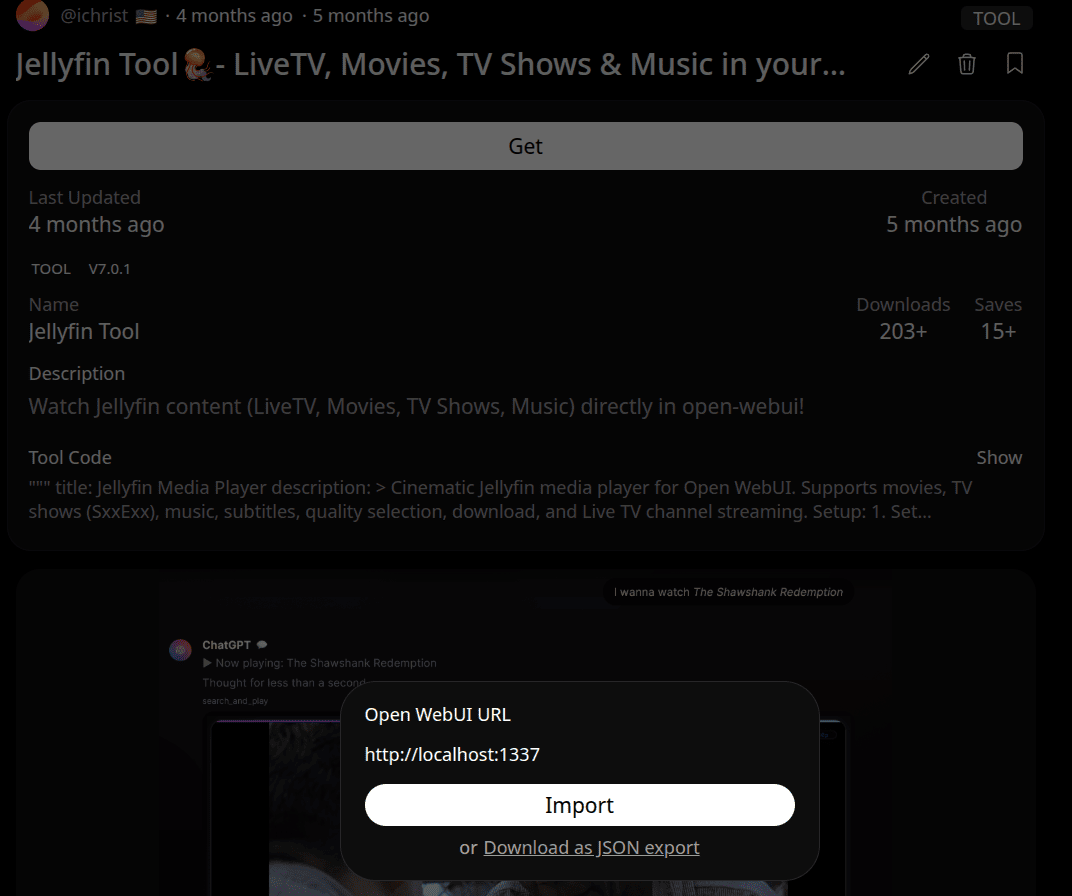Click the Watch Jellyfin content description text
The width and height of the screenshot is (1072, 896).
click(x=416, y=407)
